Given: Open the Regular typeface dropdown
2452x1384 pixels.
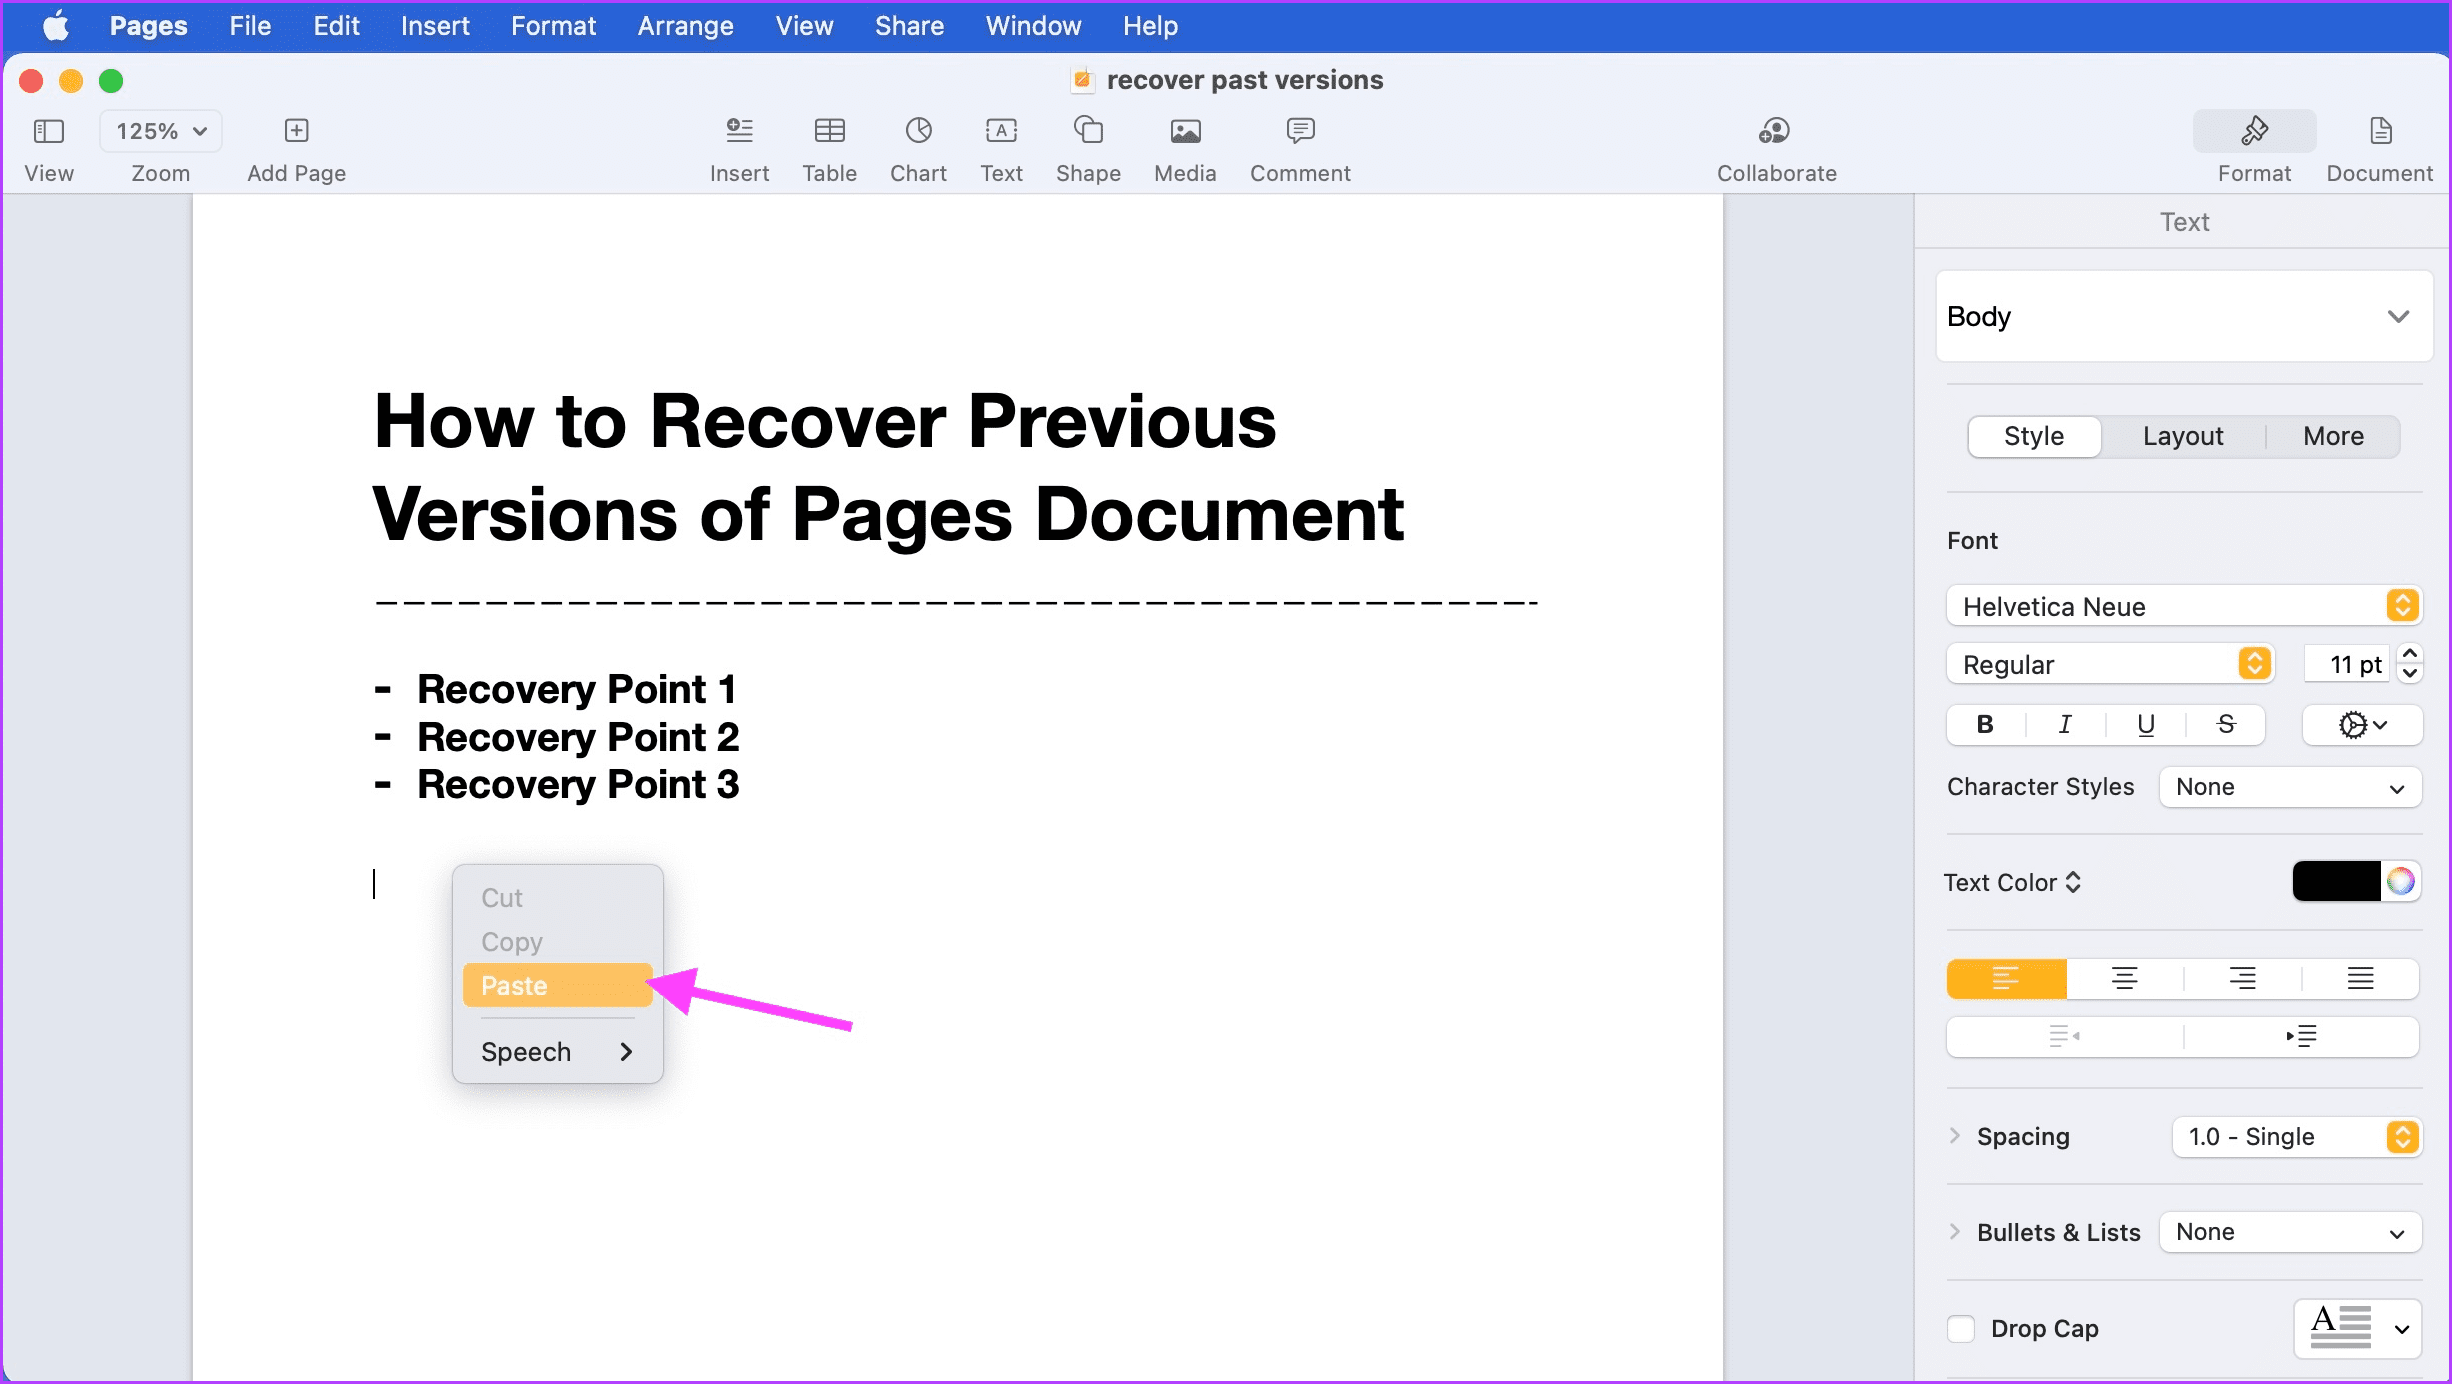Looking at the screenshot, I should [2110, 664].
